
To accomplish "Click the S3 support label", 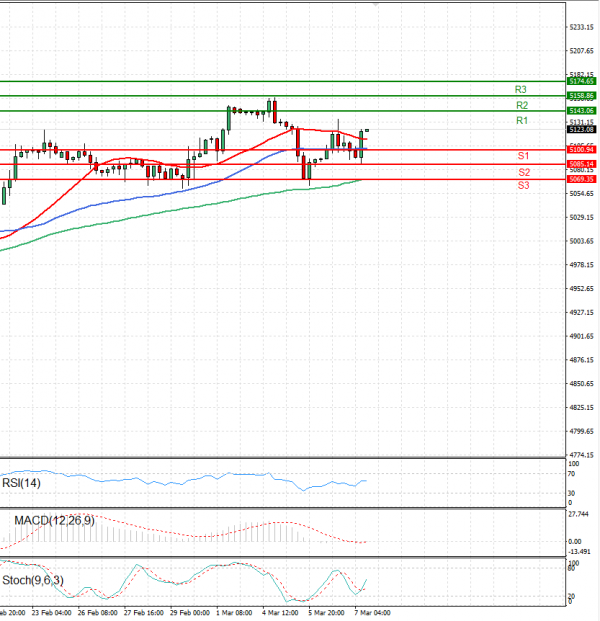I will pyautogui.click(x=523, y=185).
